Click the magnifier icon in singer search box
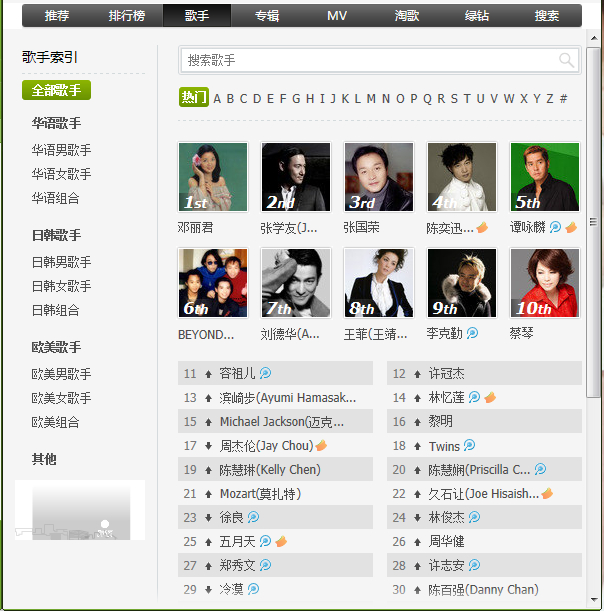604x611 pixels. pyautogui.click(x=566, y=60)
